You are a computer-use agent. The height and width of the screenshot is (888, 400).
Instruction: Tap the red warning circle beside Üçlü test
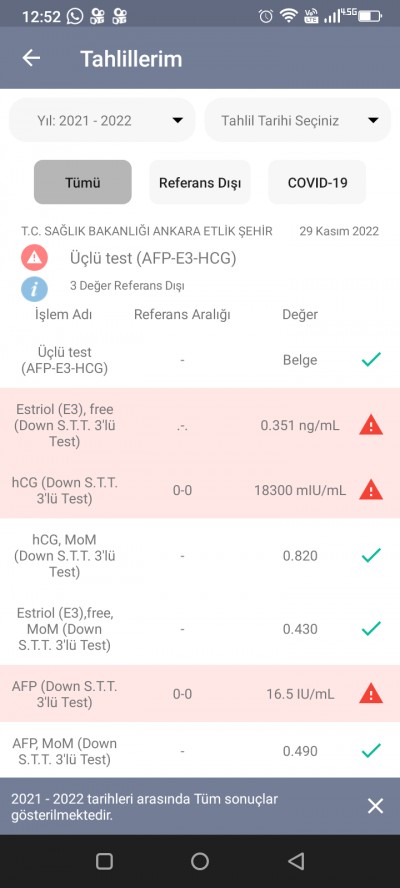(x=35, y=258)
